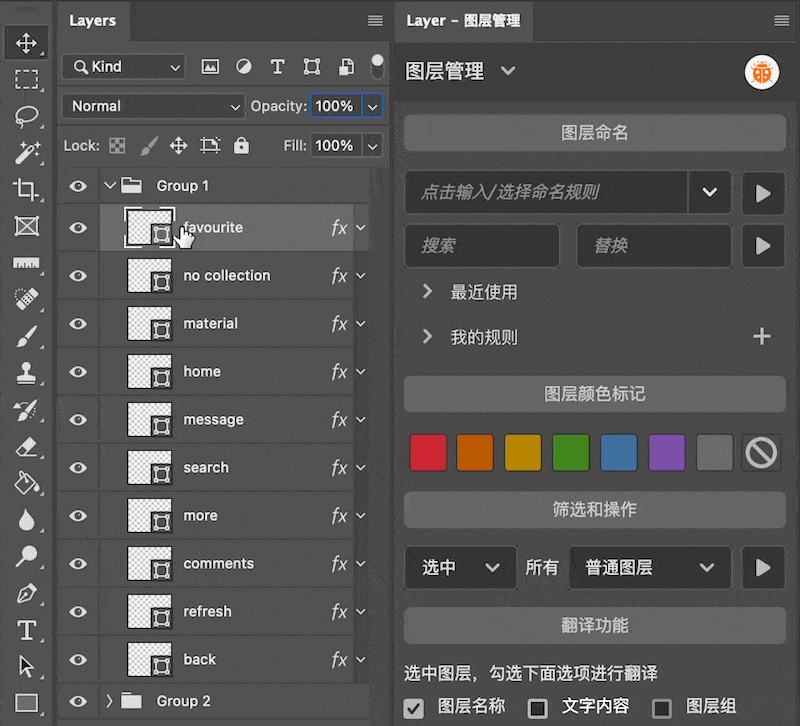Filter layers by pixel layers icon
This screenshot has width=800, height=726.
coord(210,67)
